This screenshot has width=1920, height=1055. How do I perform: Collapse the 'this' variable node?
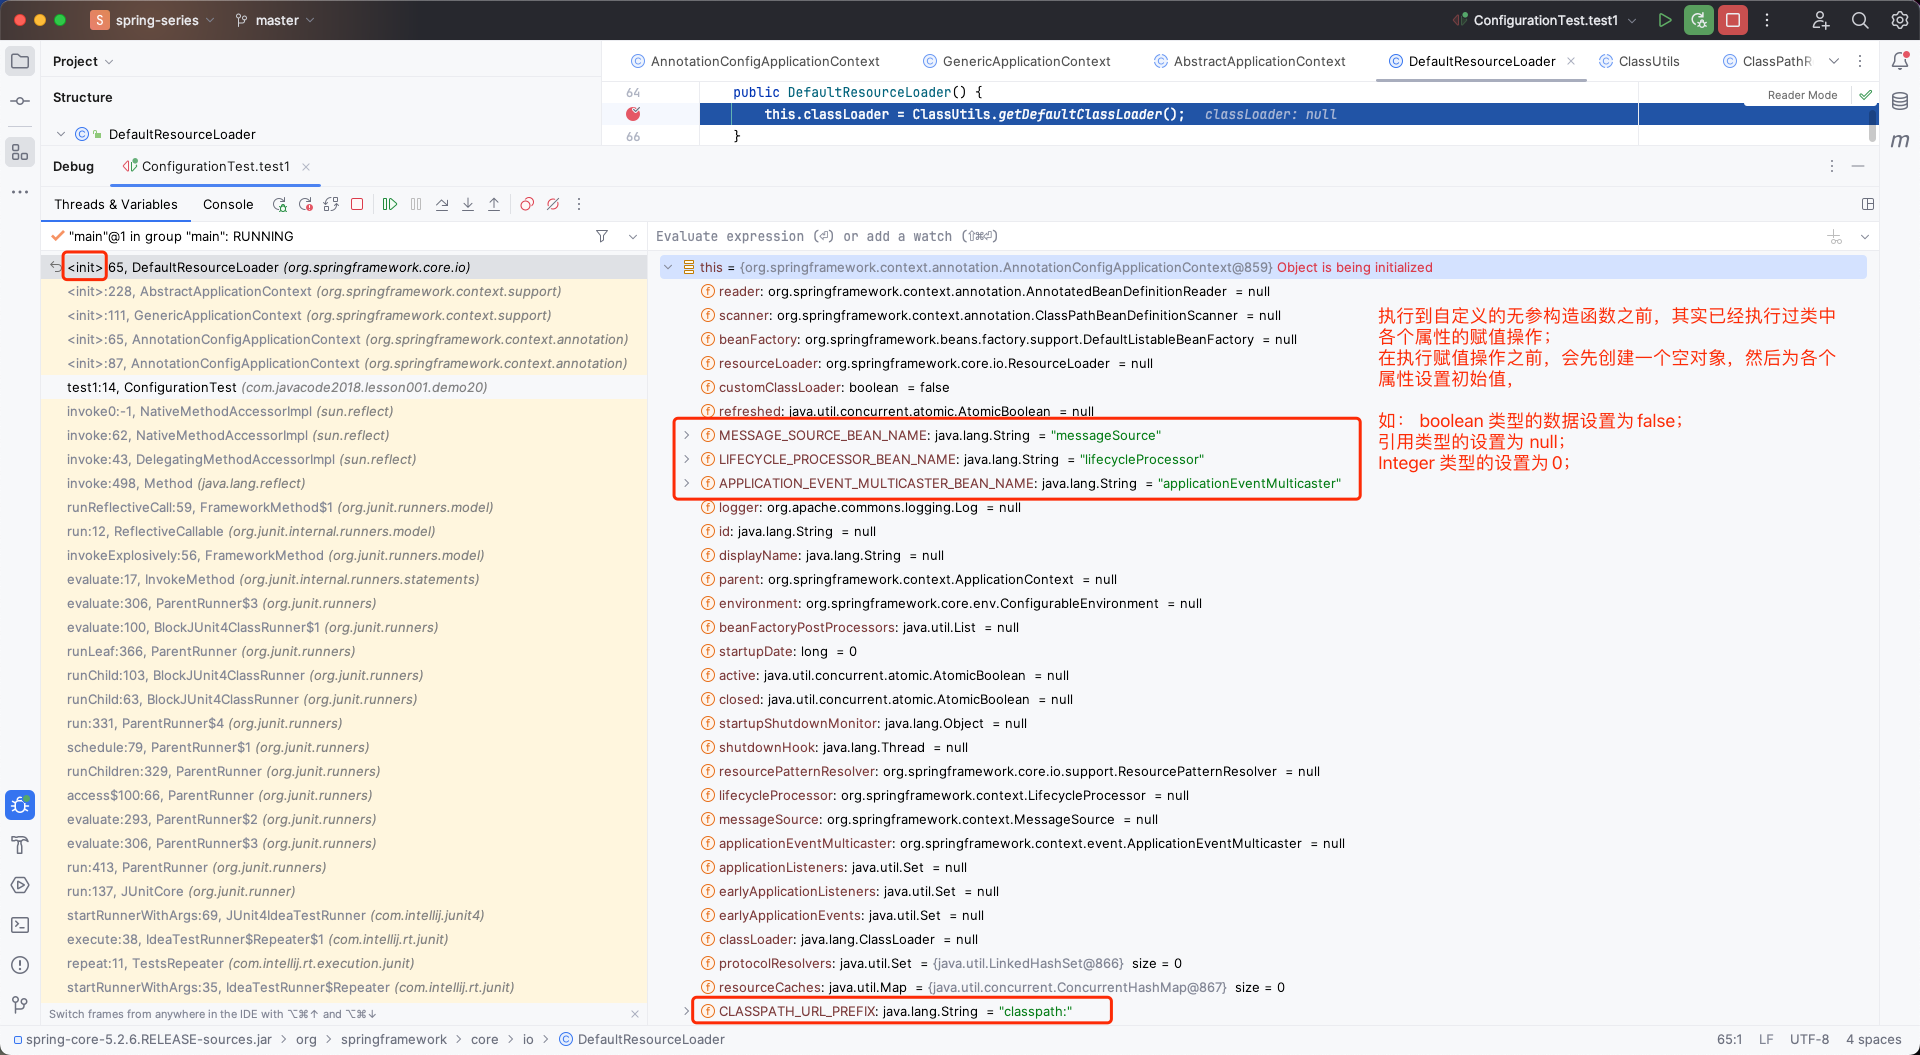[669, 267]
